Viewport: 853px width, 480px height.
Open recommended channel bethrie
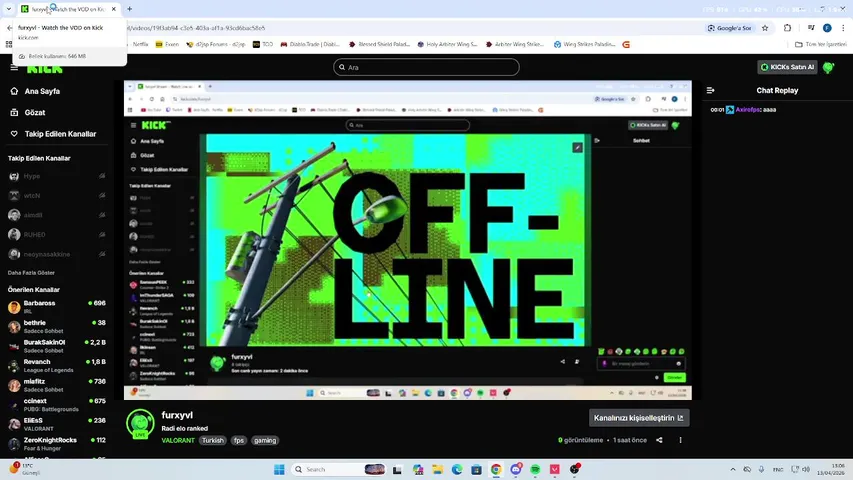click(57, 327)
